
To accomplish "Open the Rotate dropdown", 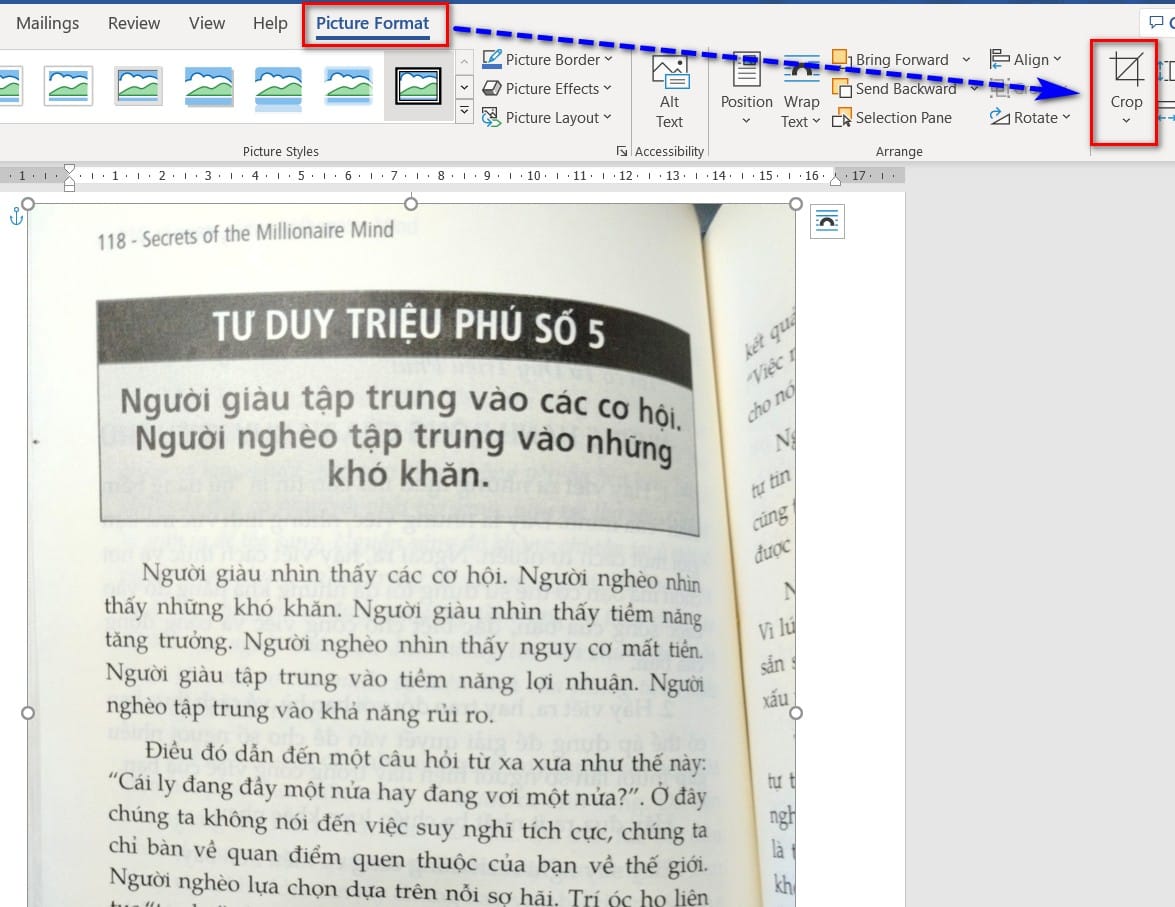I will pos(1030,118).
